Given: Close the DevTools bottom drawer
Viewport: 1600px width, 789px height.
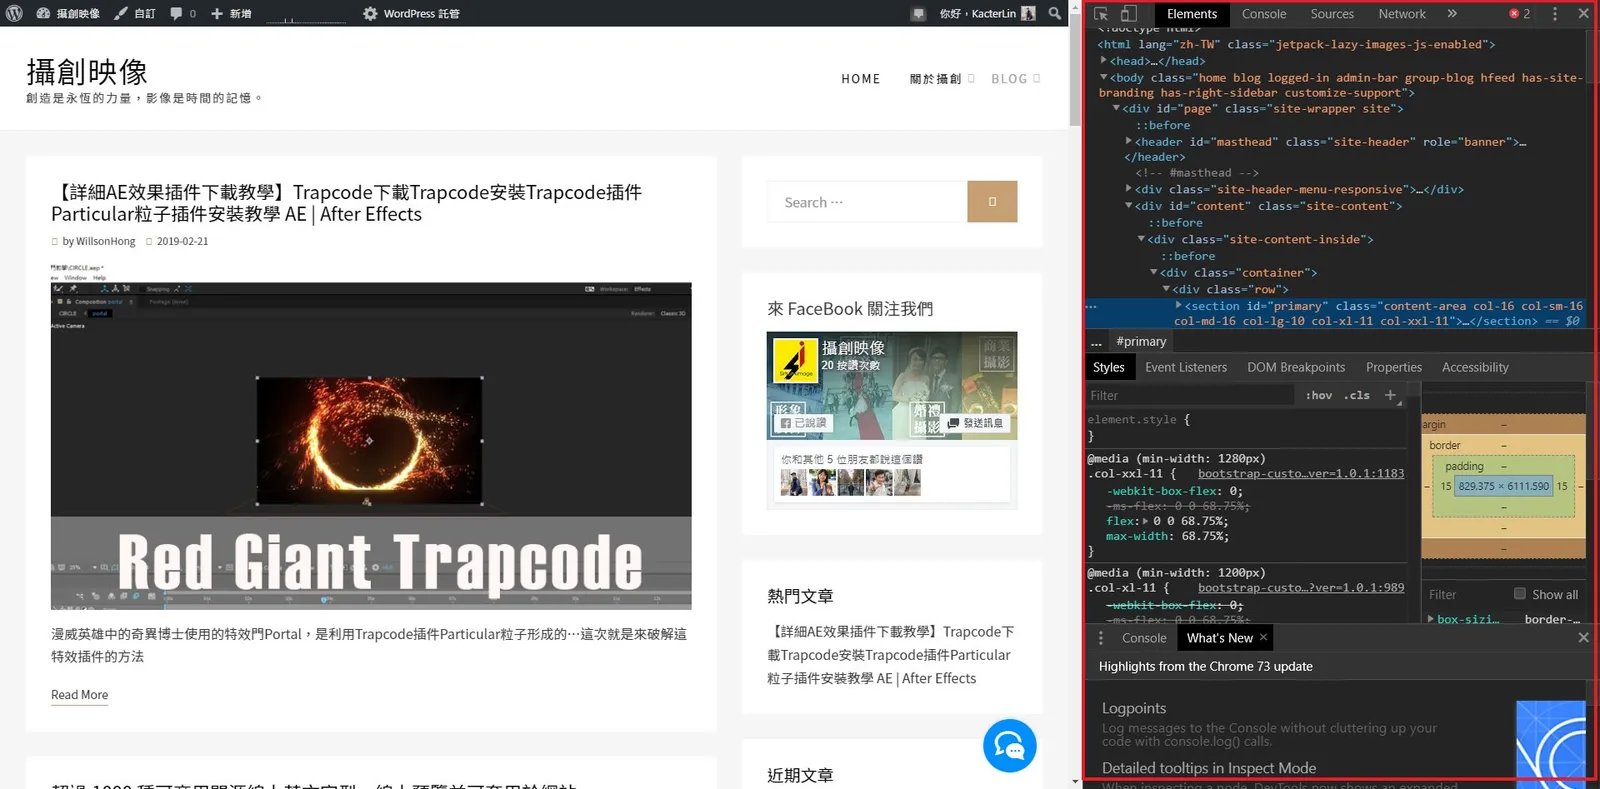Looking at the screenshot, I should (x=1583, y=637).
